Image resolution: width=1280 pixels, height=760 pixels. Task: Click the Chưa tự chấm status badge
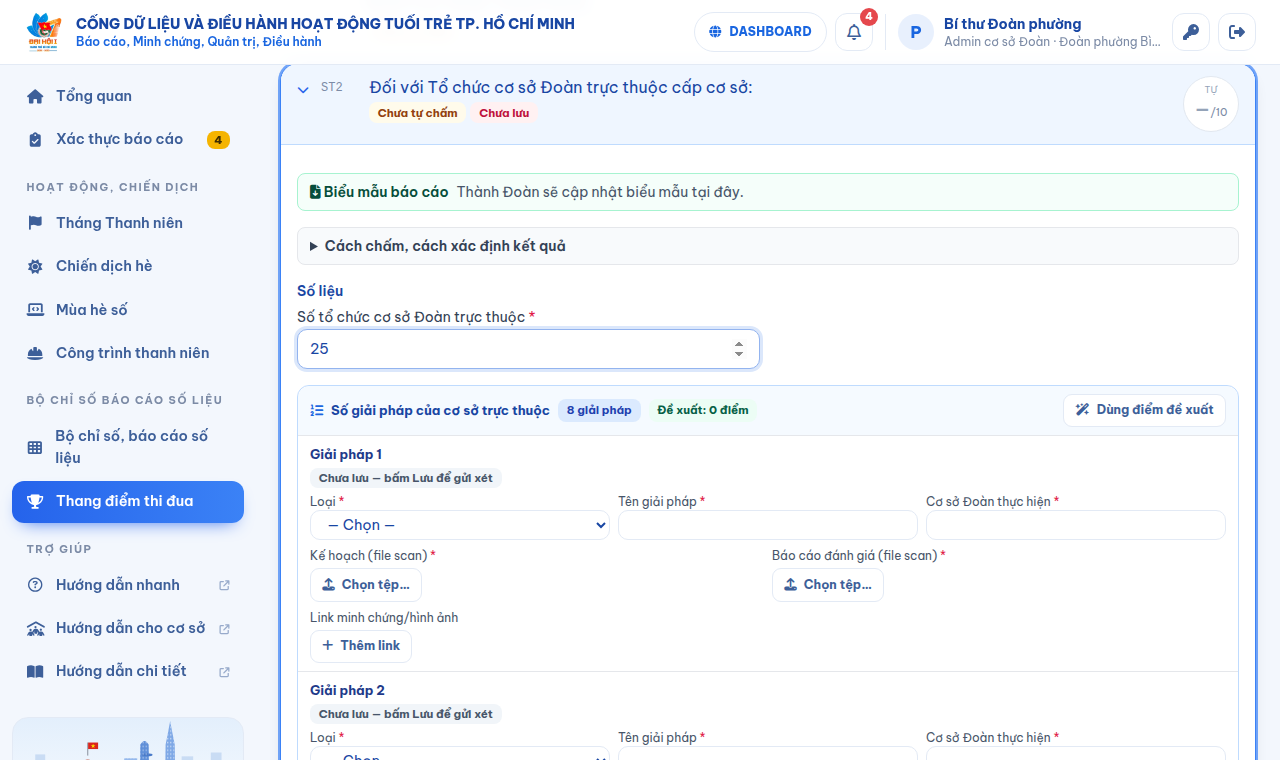(417, 113)
